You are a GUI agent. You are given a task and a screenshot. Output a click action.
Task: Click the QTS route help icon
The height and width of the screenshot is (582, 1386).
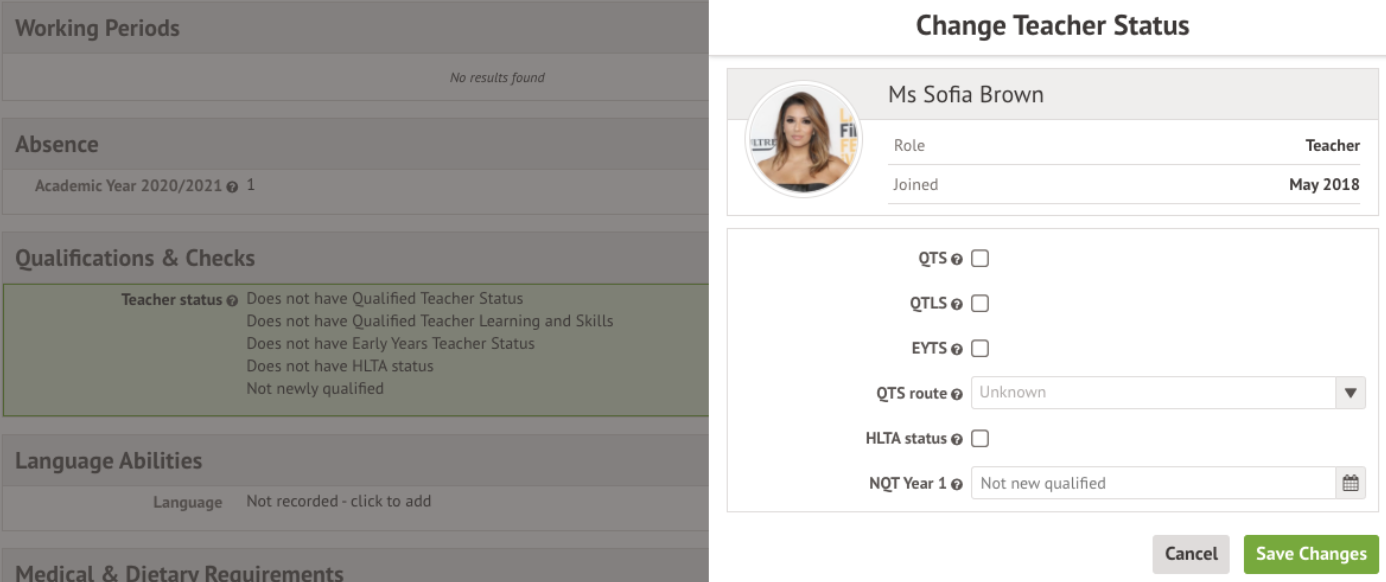pos(957,394)
